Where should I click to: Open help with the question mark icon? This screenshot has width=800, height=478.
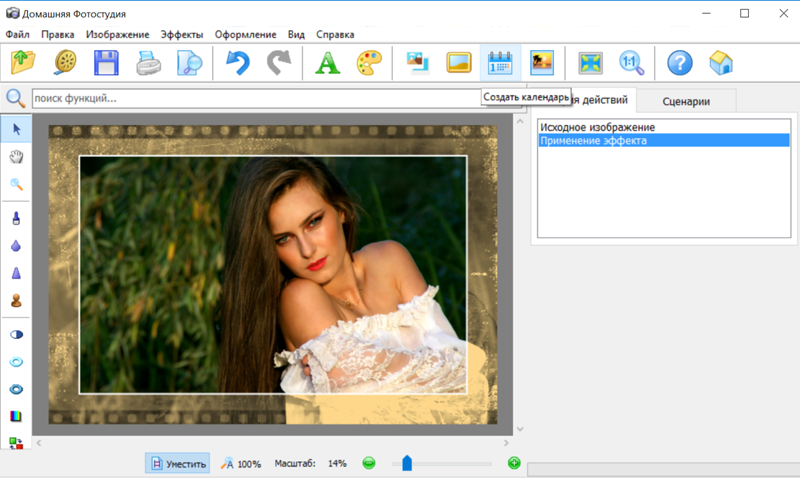pos(680,63)
